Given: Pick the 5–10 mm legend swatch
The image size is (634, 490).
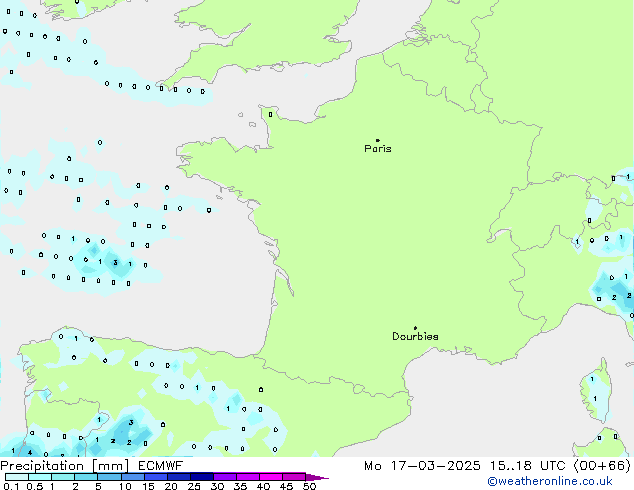Looking at the screenshot, I should (x=109, y=477).
